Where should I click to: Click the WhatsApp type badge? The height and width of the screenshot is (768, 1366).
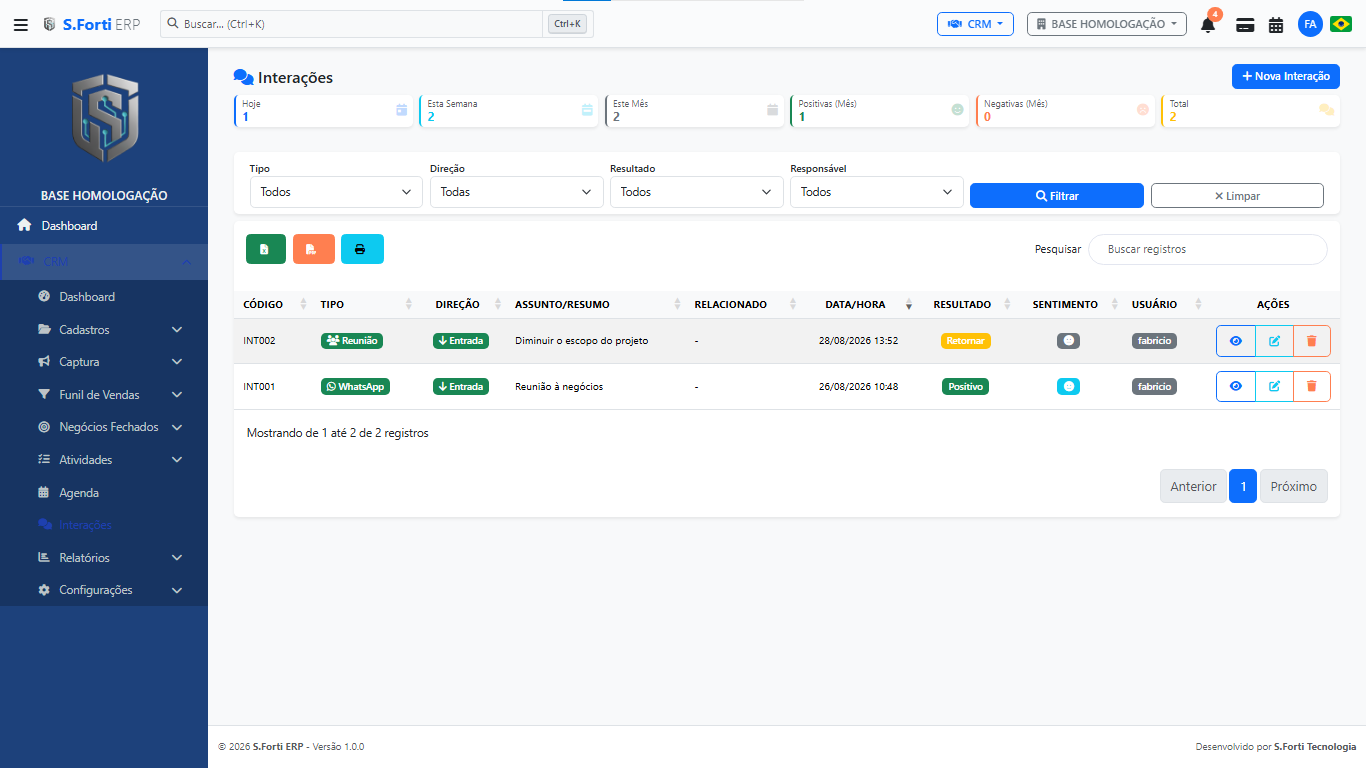pos(355,386)
